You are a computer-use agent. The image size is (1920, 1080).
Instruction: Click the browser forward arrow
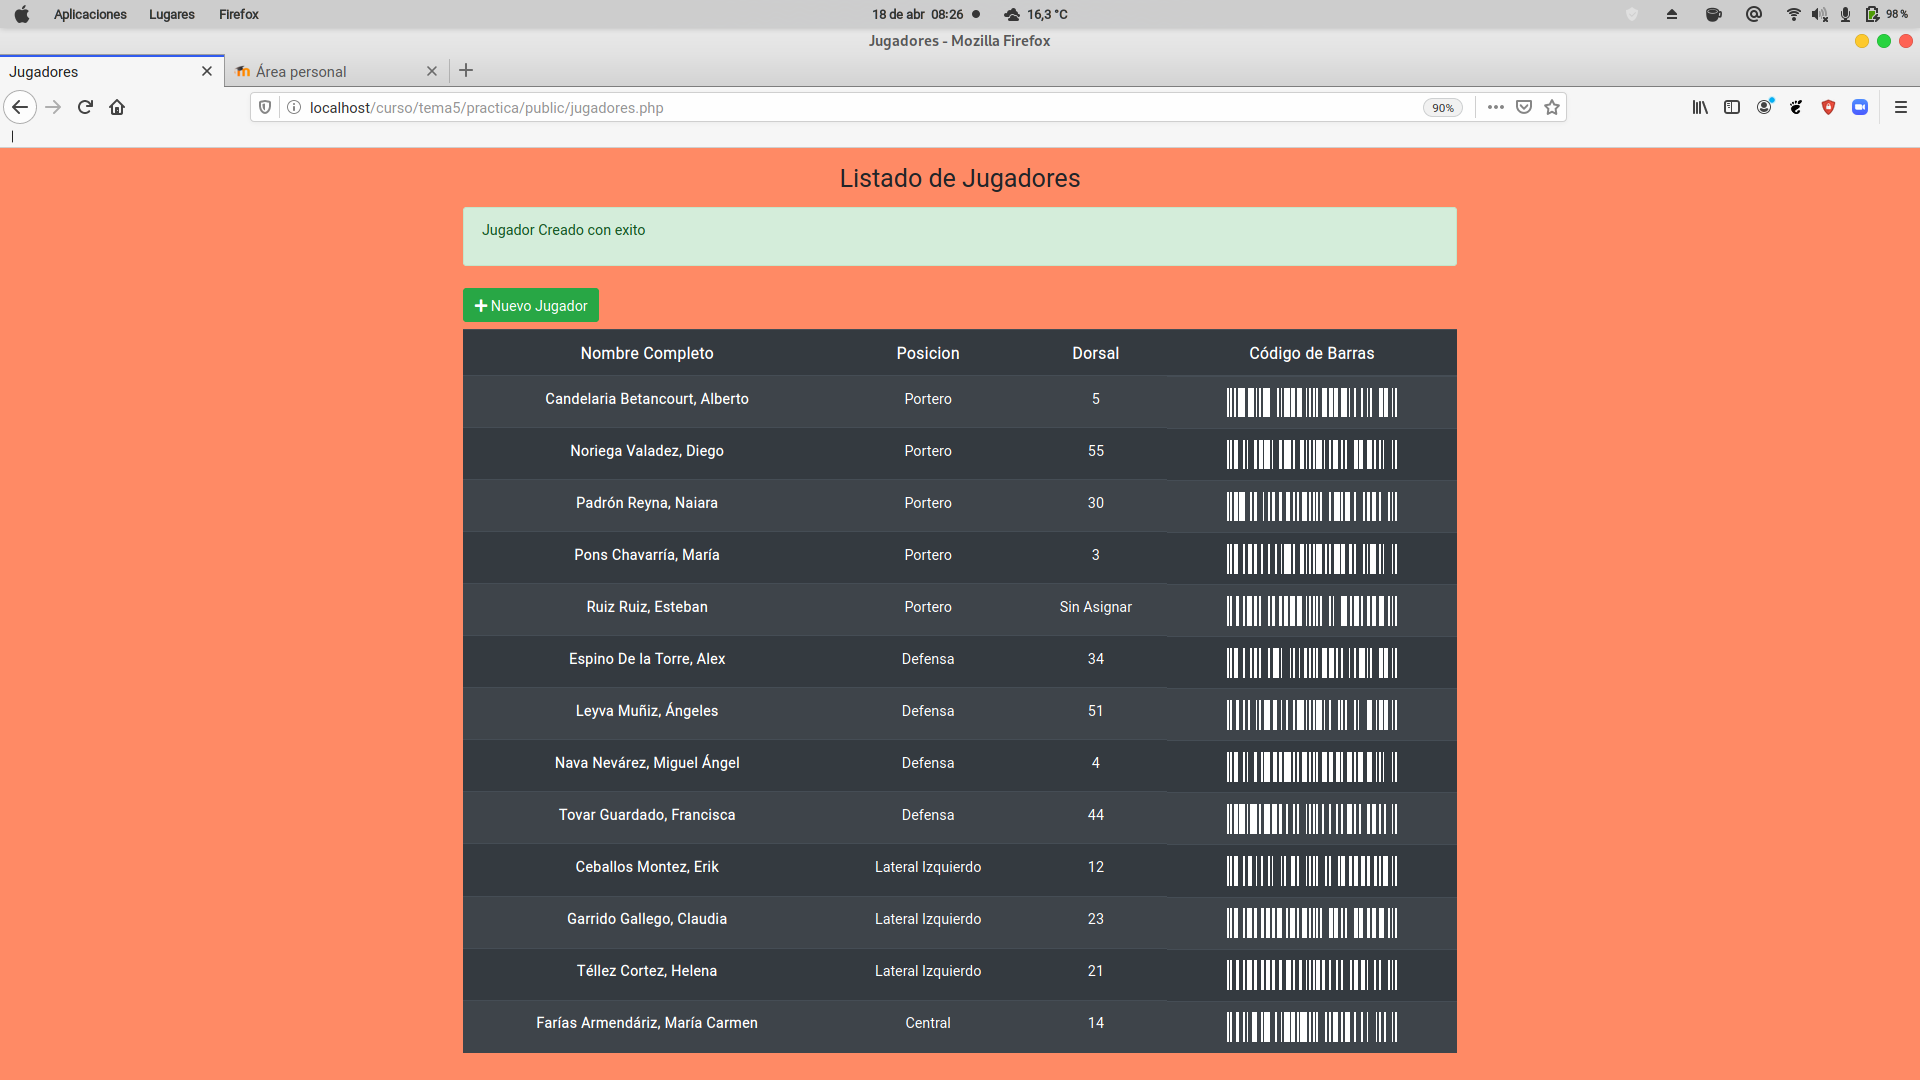tap(53, 107)
